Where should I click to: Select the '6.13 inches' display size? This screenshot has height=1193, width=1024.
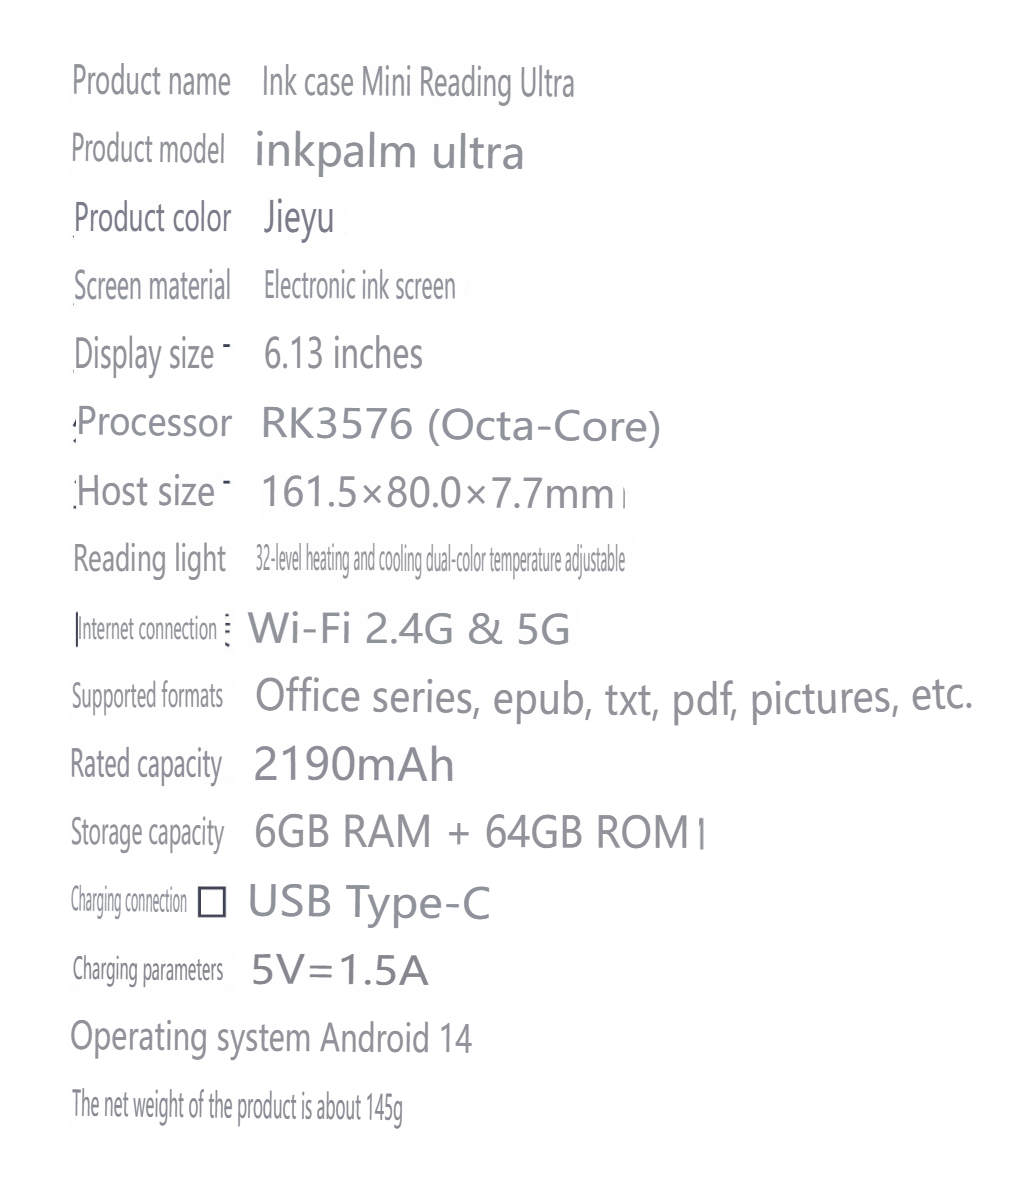click(343, 354)
